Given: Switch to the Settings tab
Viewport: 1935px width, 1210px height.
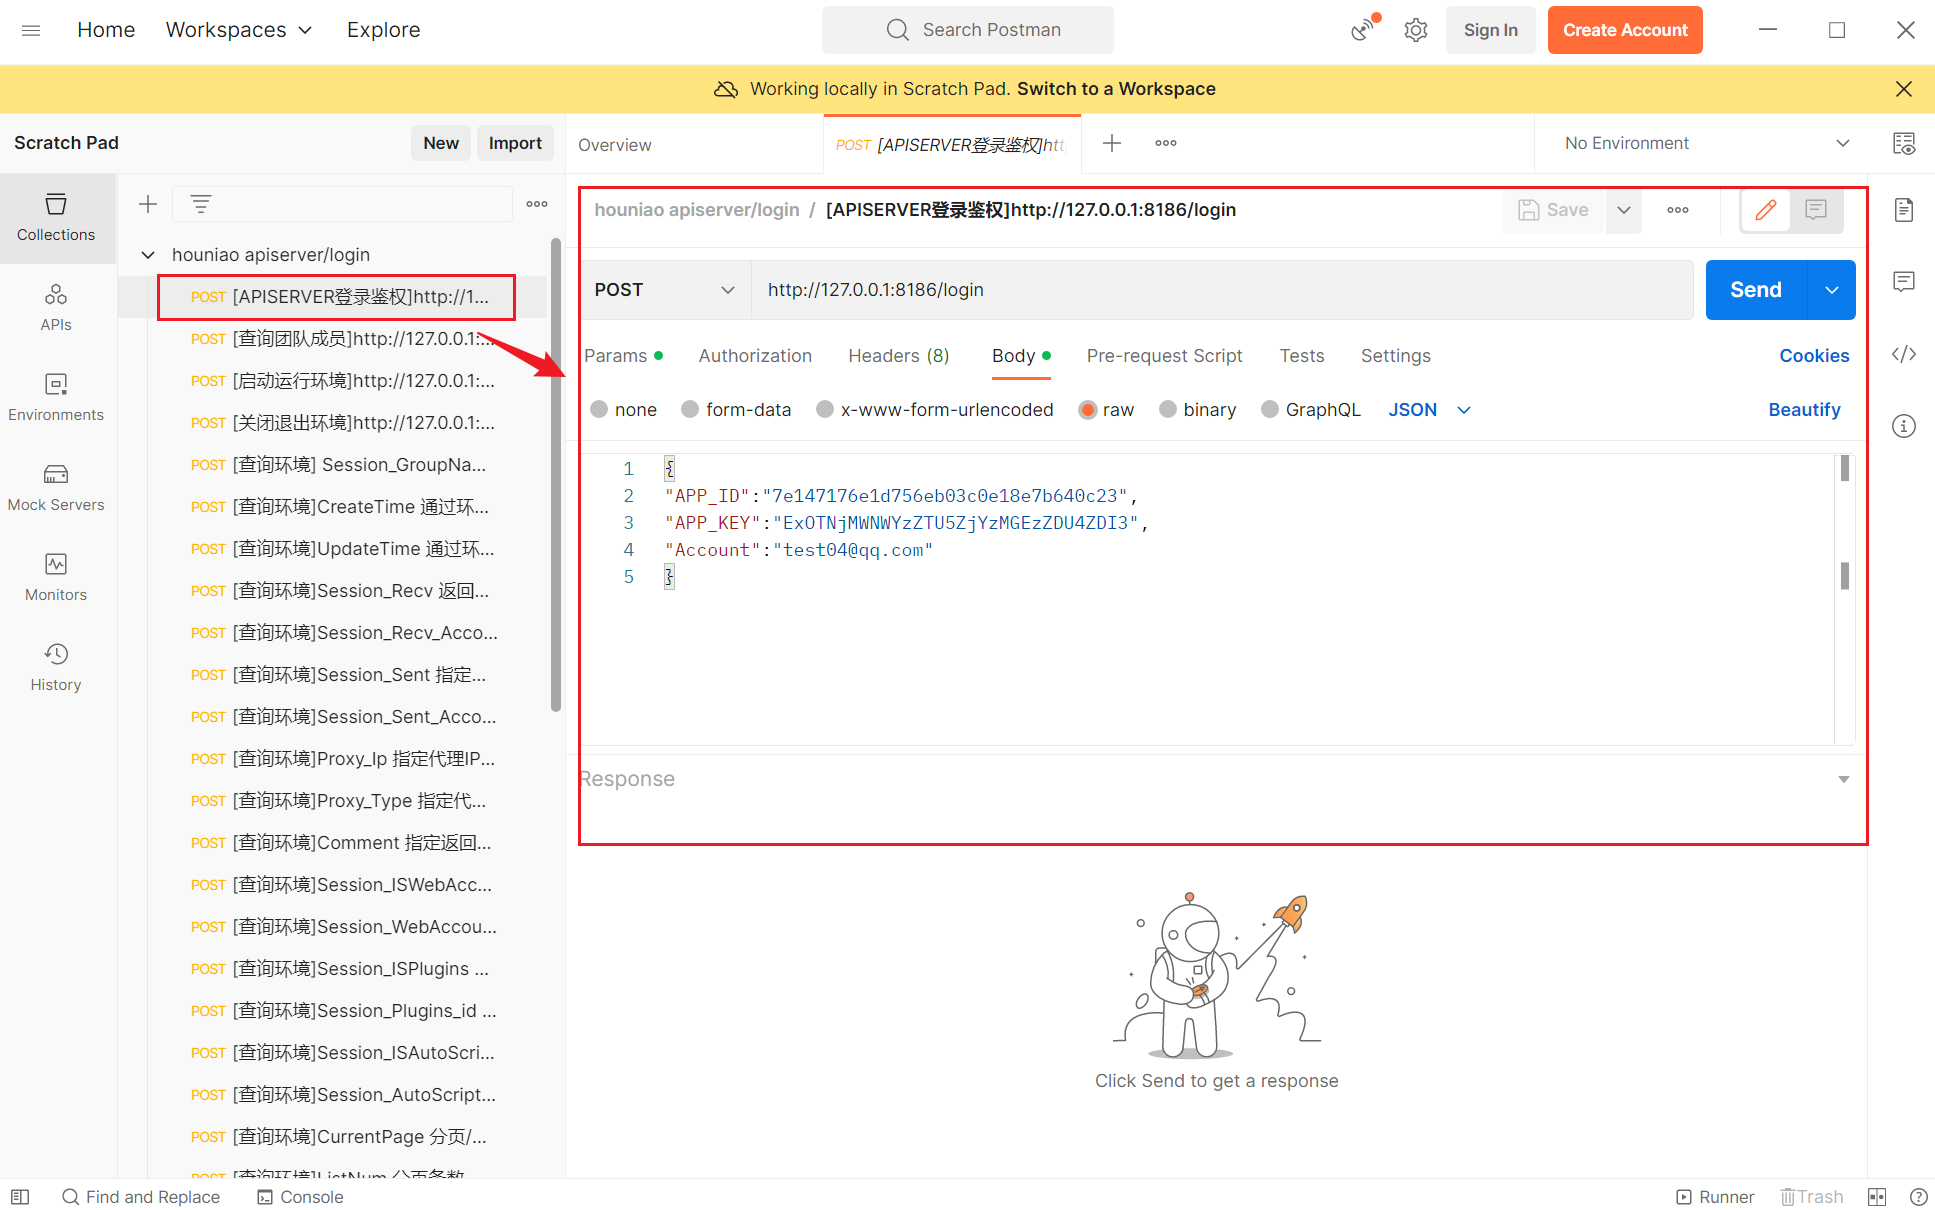Looking at the screenshot, I should 1395,356.
